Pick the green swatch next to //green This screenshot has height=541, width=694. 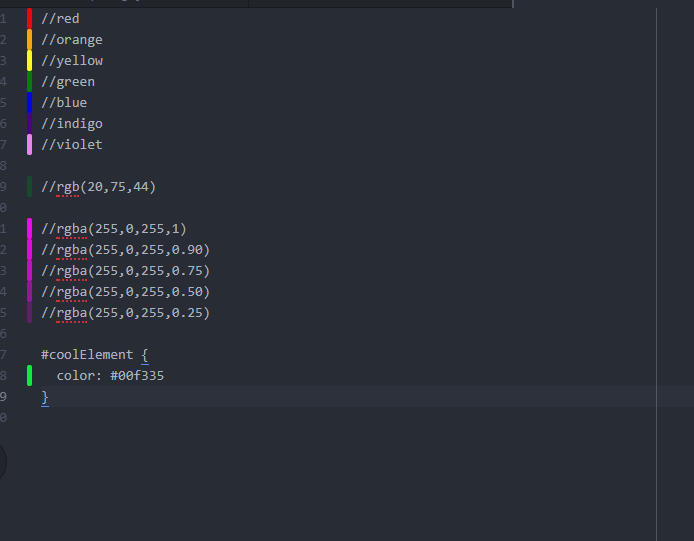[x=29, y=81]
